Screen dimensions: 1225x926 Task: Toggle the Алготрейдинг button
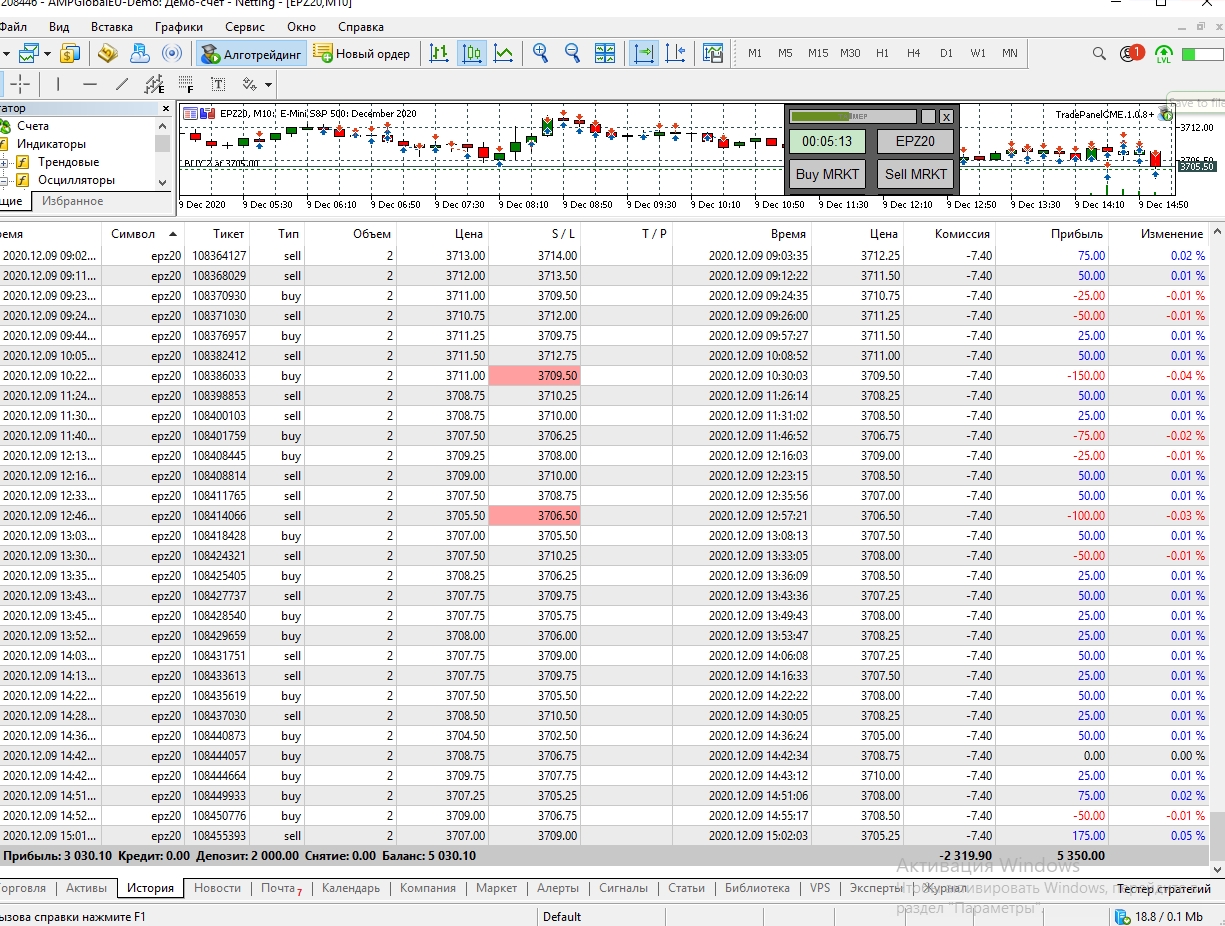click(x=250, y=54)
